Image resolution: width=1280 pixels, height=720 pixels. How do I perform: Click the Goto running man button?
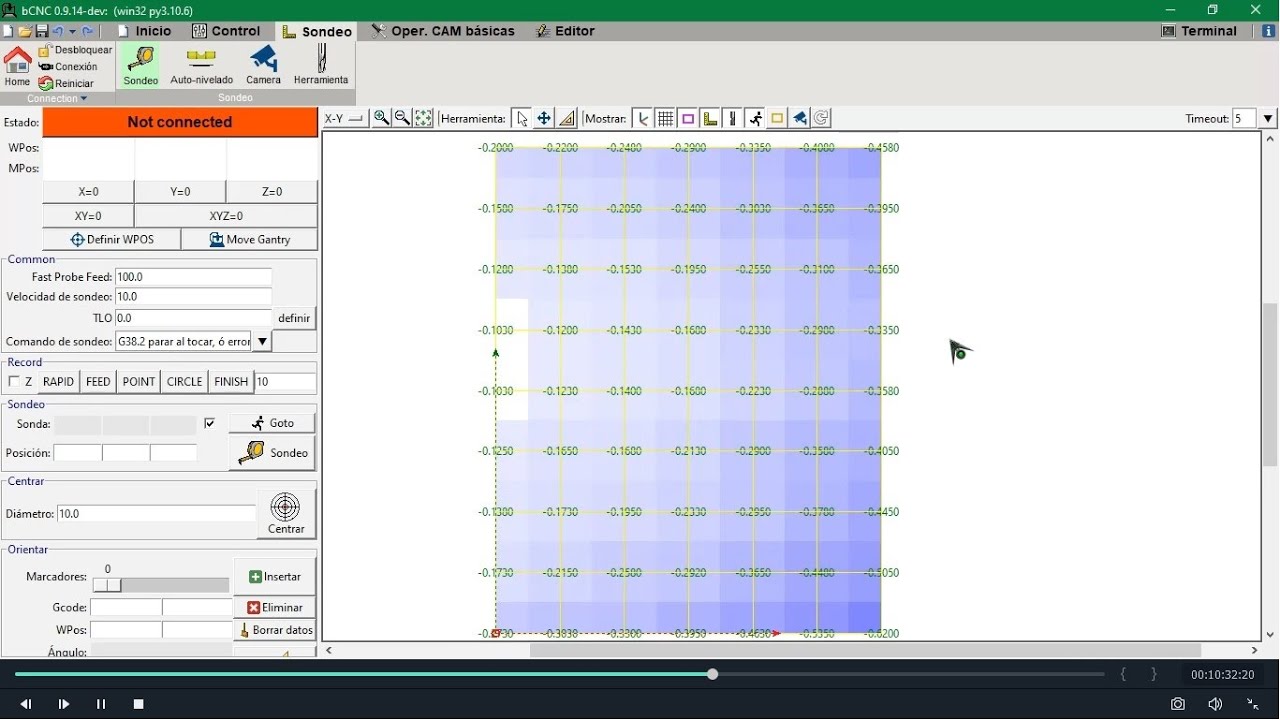(x=272, y=423)
